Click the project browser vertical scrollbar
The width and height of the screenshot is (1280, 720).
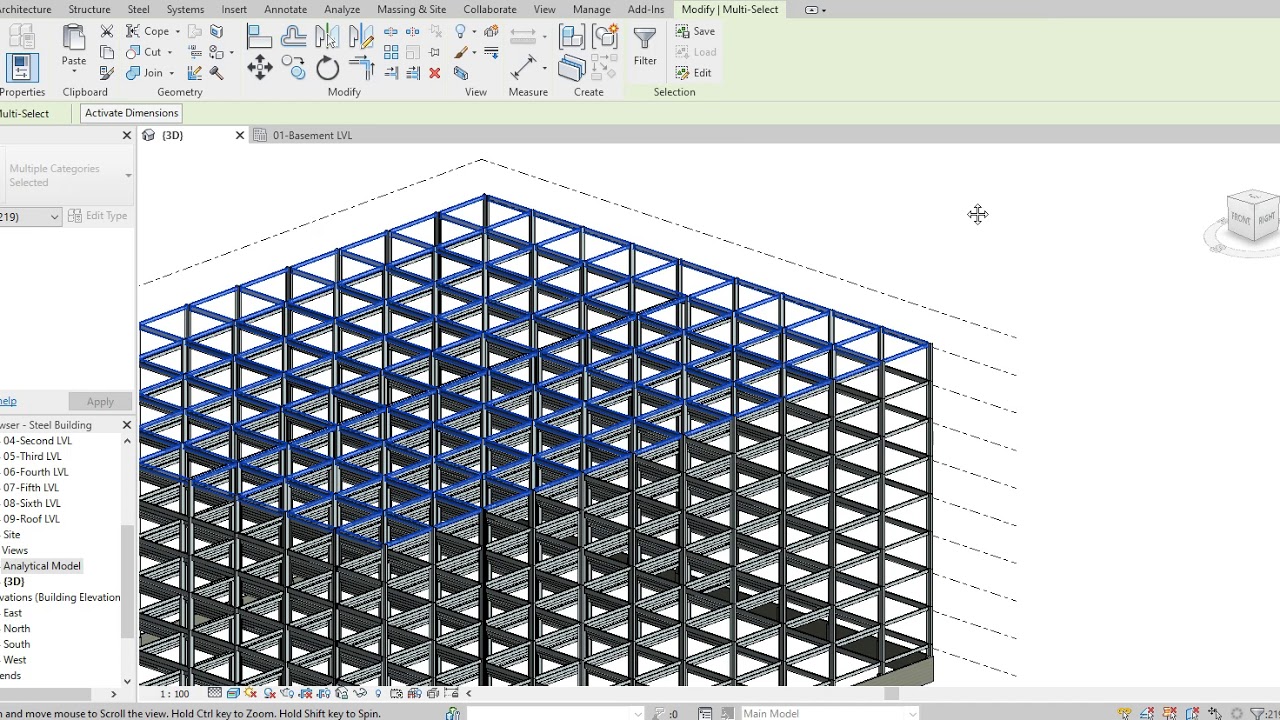(127, 580)
